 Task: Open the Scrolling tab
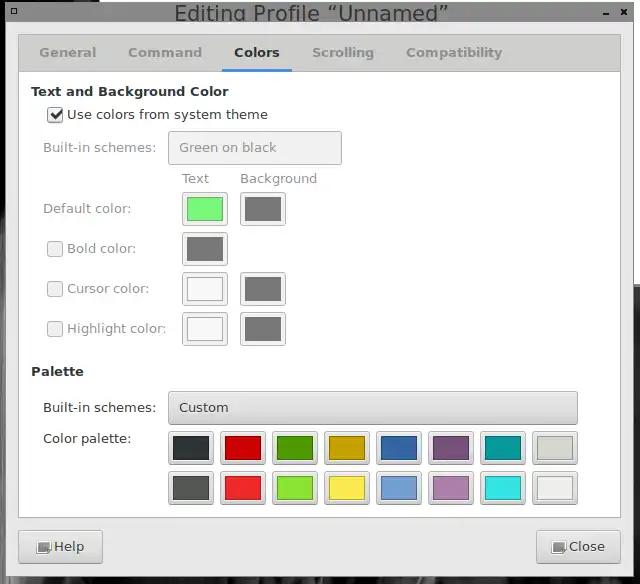[343, 53]
